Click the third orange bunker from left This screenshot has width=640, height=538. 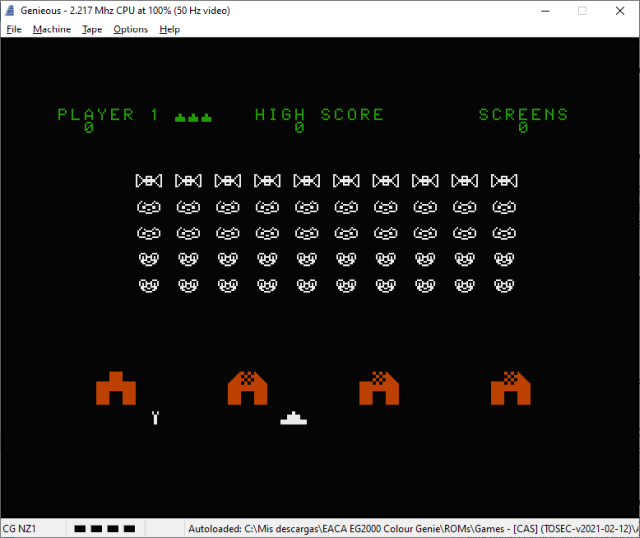point(379,388)
